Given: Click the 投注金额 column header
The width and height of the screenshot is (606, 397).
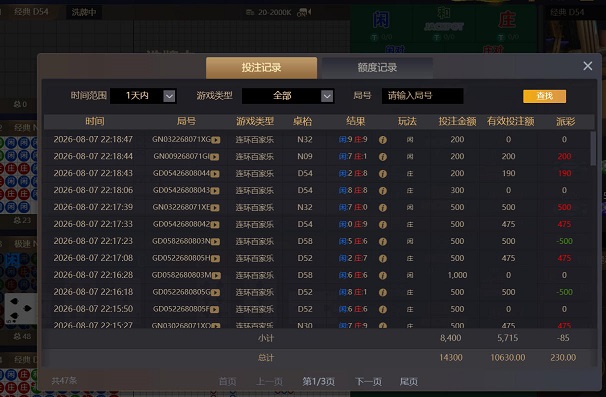Looking at the screenshot, I should pyautogui.click(x=457, y=121).
